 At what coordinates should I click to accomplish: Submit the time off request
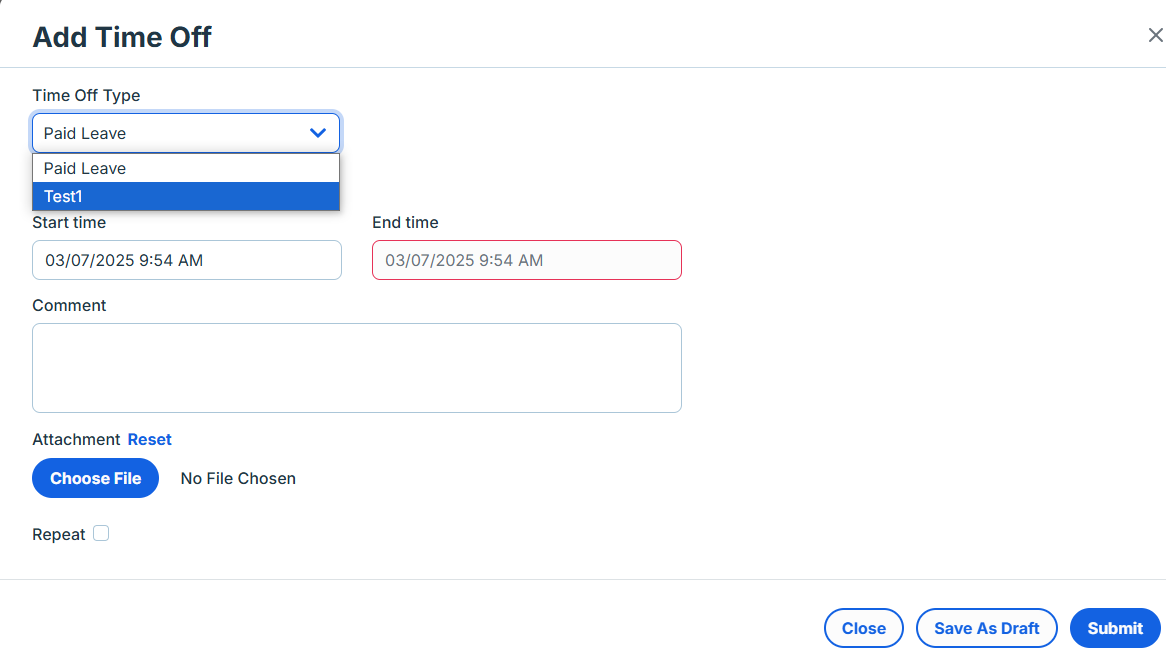point(1115,628)
